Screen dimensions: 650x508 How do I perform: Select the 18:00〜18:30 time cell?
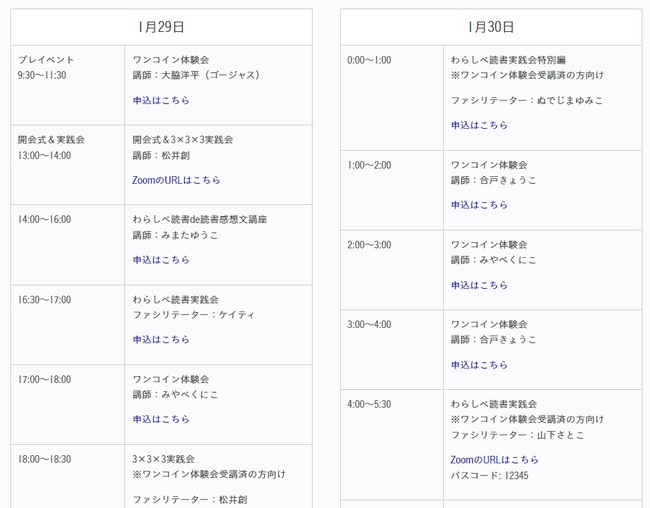45,459
